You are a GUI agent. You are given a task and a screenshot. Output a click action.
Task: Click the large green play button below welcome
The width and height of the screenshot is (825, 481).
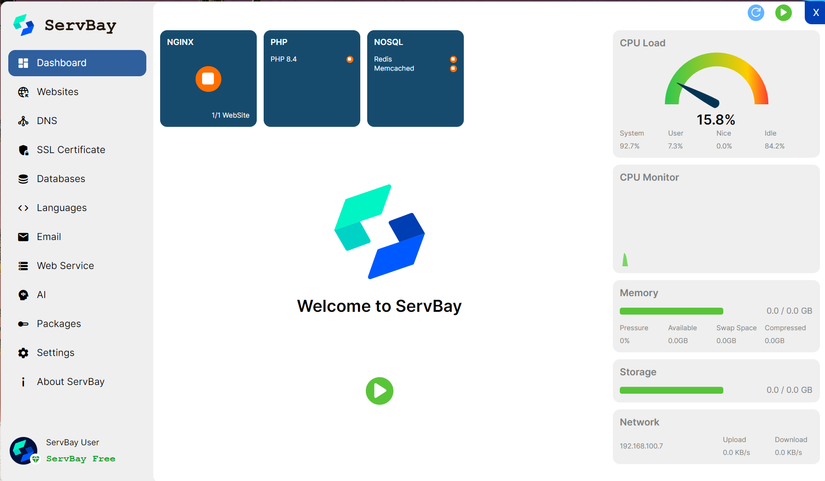(379, 391)
